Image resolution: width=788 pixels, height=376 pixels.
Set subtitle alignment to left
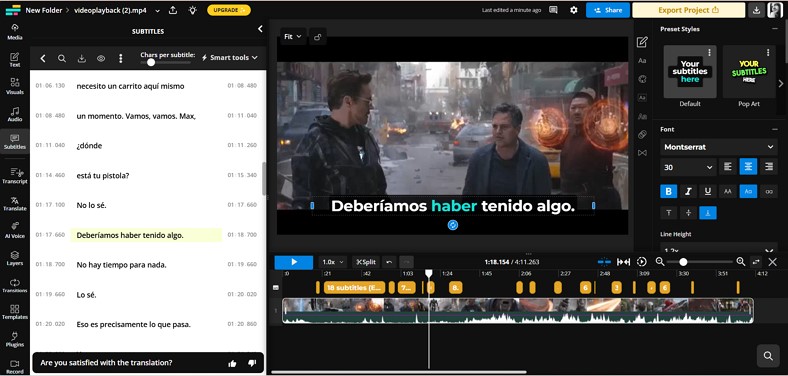[x=728, y=167]
